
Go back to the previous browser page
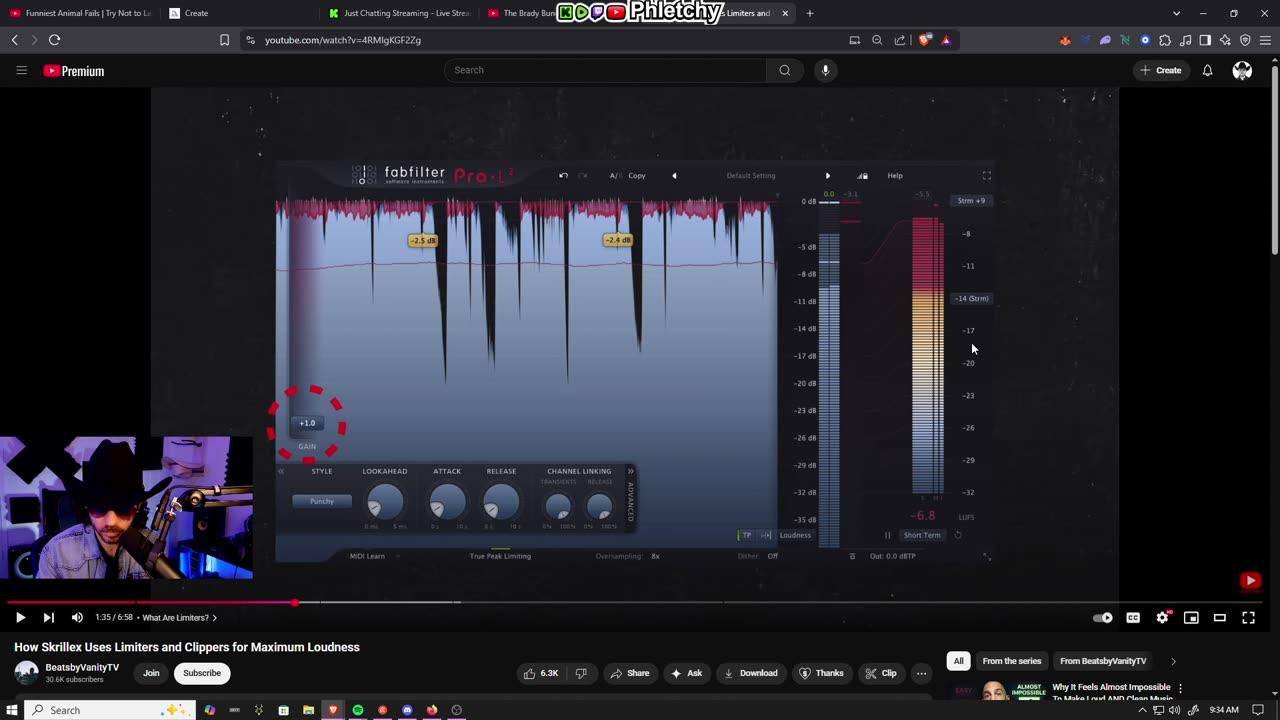point(14,40)
